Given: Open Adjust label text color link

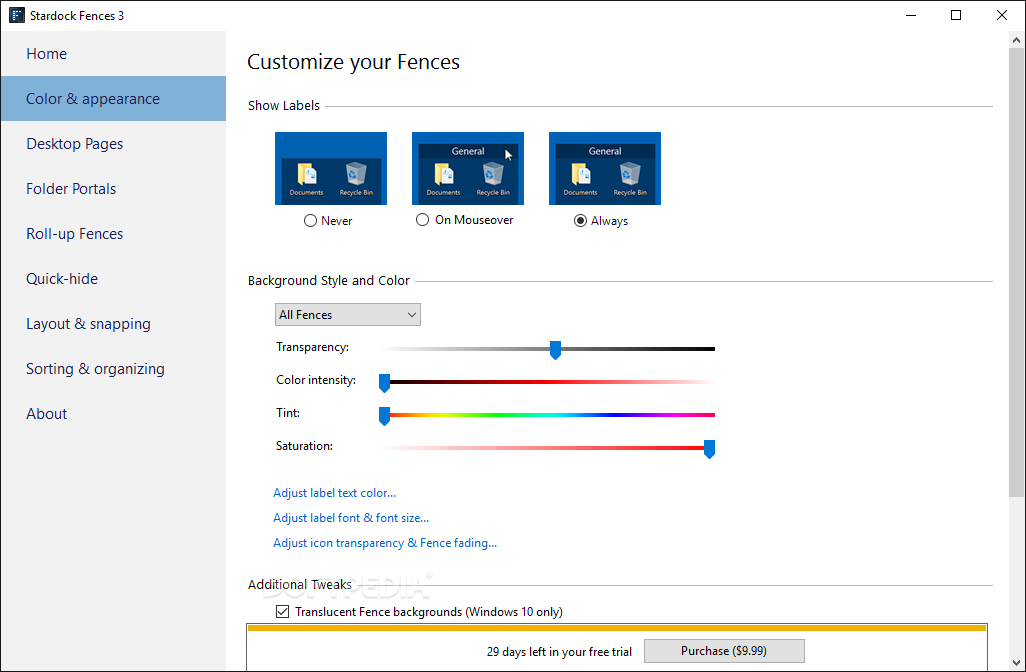Looking at the screenshot, I should [x=334, y=493].
